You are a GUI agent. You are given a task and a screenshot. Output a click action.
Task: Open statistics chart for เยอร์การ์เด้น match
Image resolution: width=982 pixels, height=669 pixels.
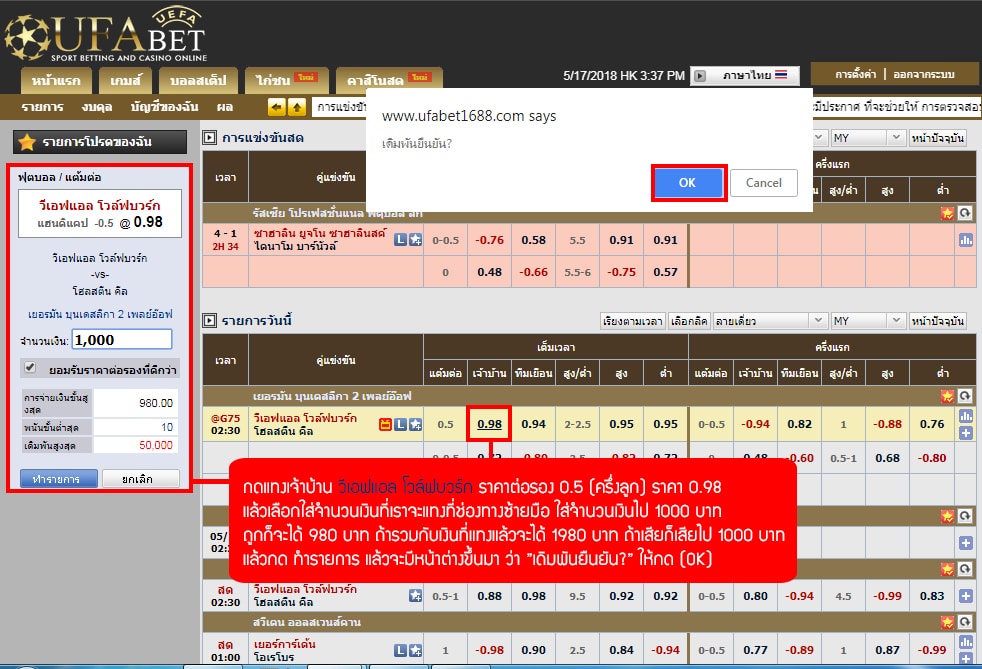(966, 642)
